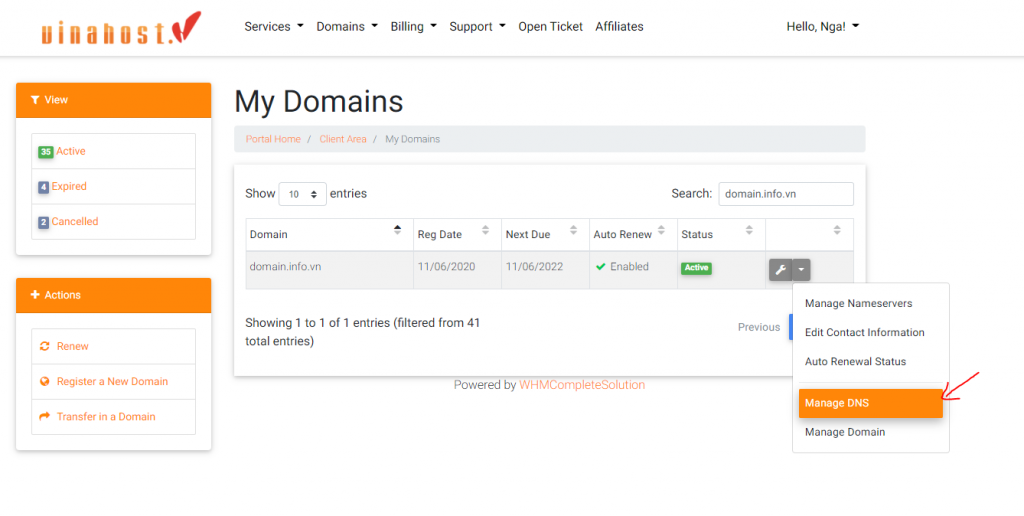Click the globe icon for Register a New Domain

point(45,382)
